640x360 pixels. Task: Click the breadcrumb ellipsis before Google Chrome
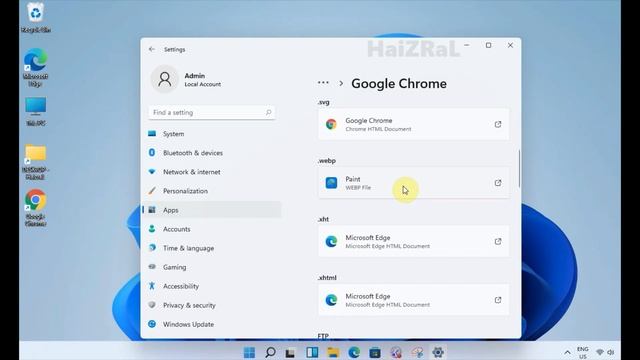click(x=323, y=83)
